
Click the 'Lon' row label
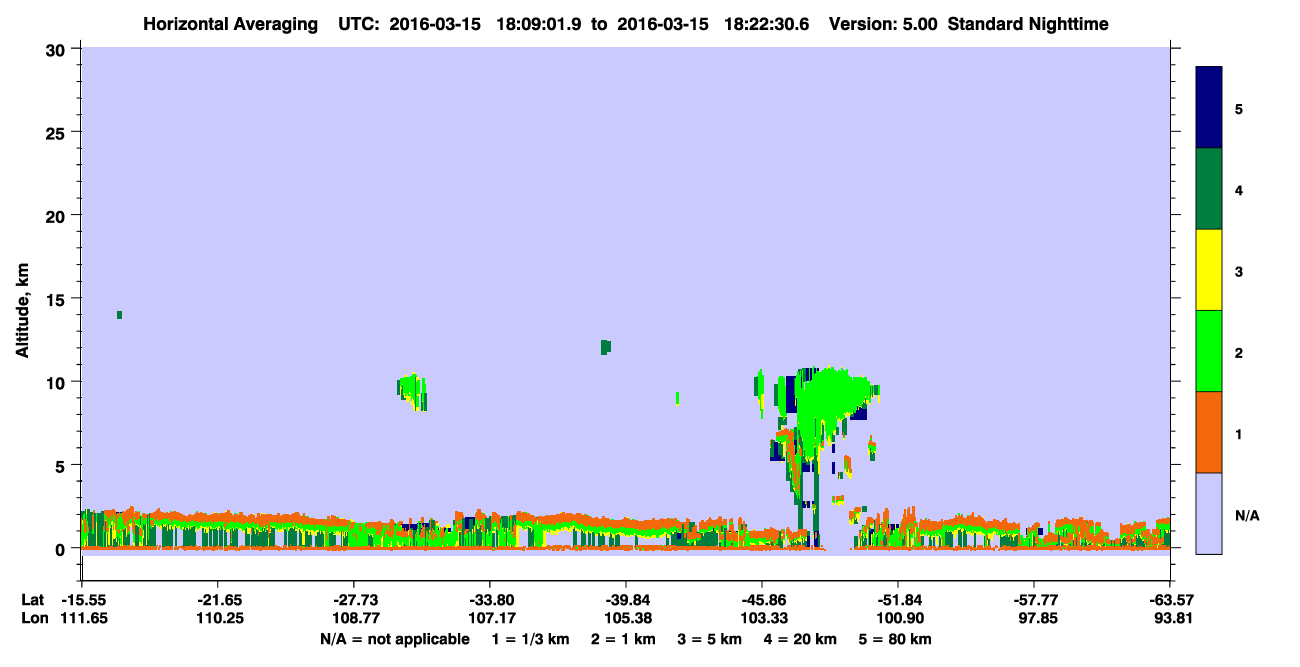(x=33, y=618)
